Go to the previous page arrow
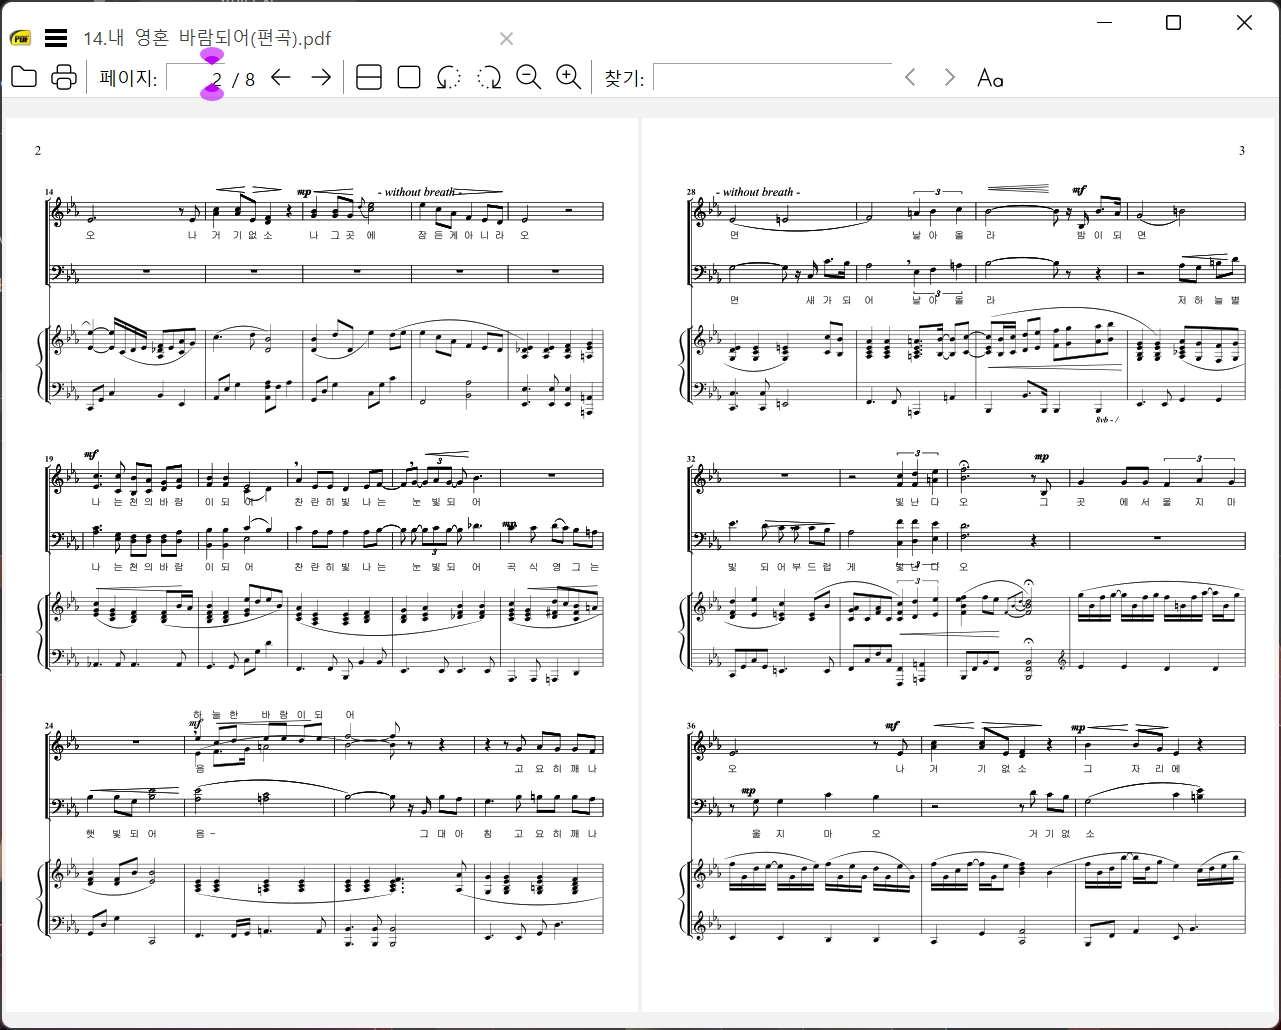Viewport: 1281px width, 1030px height. tap(281, 77)
